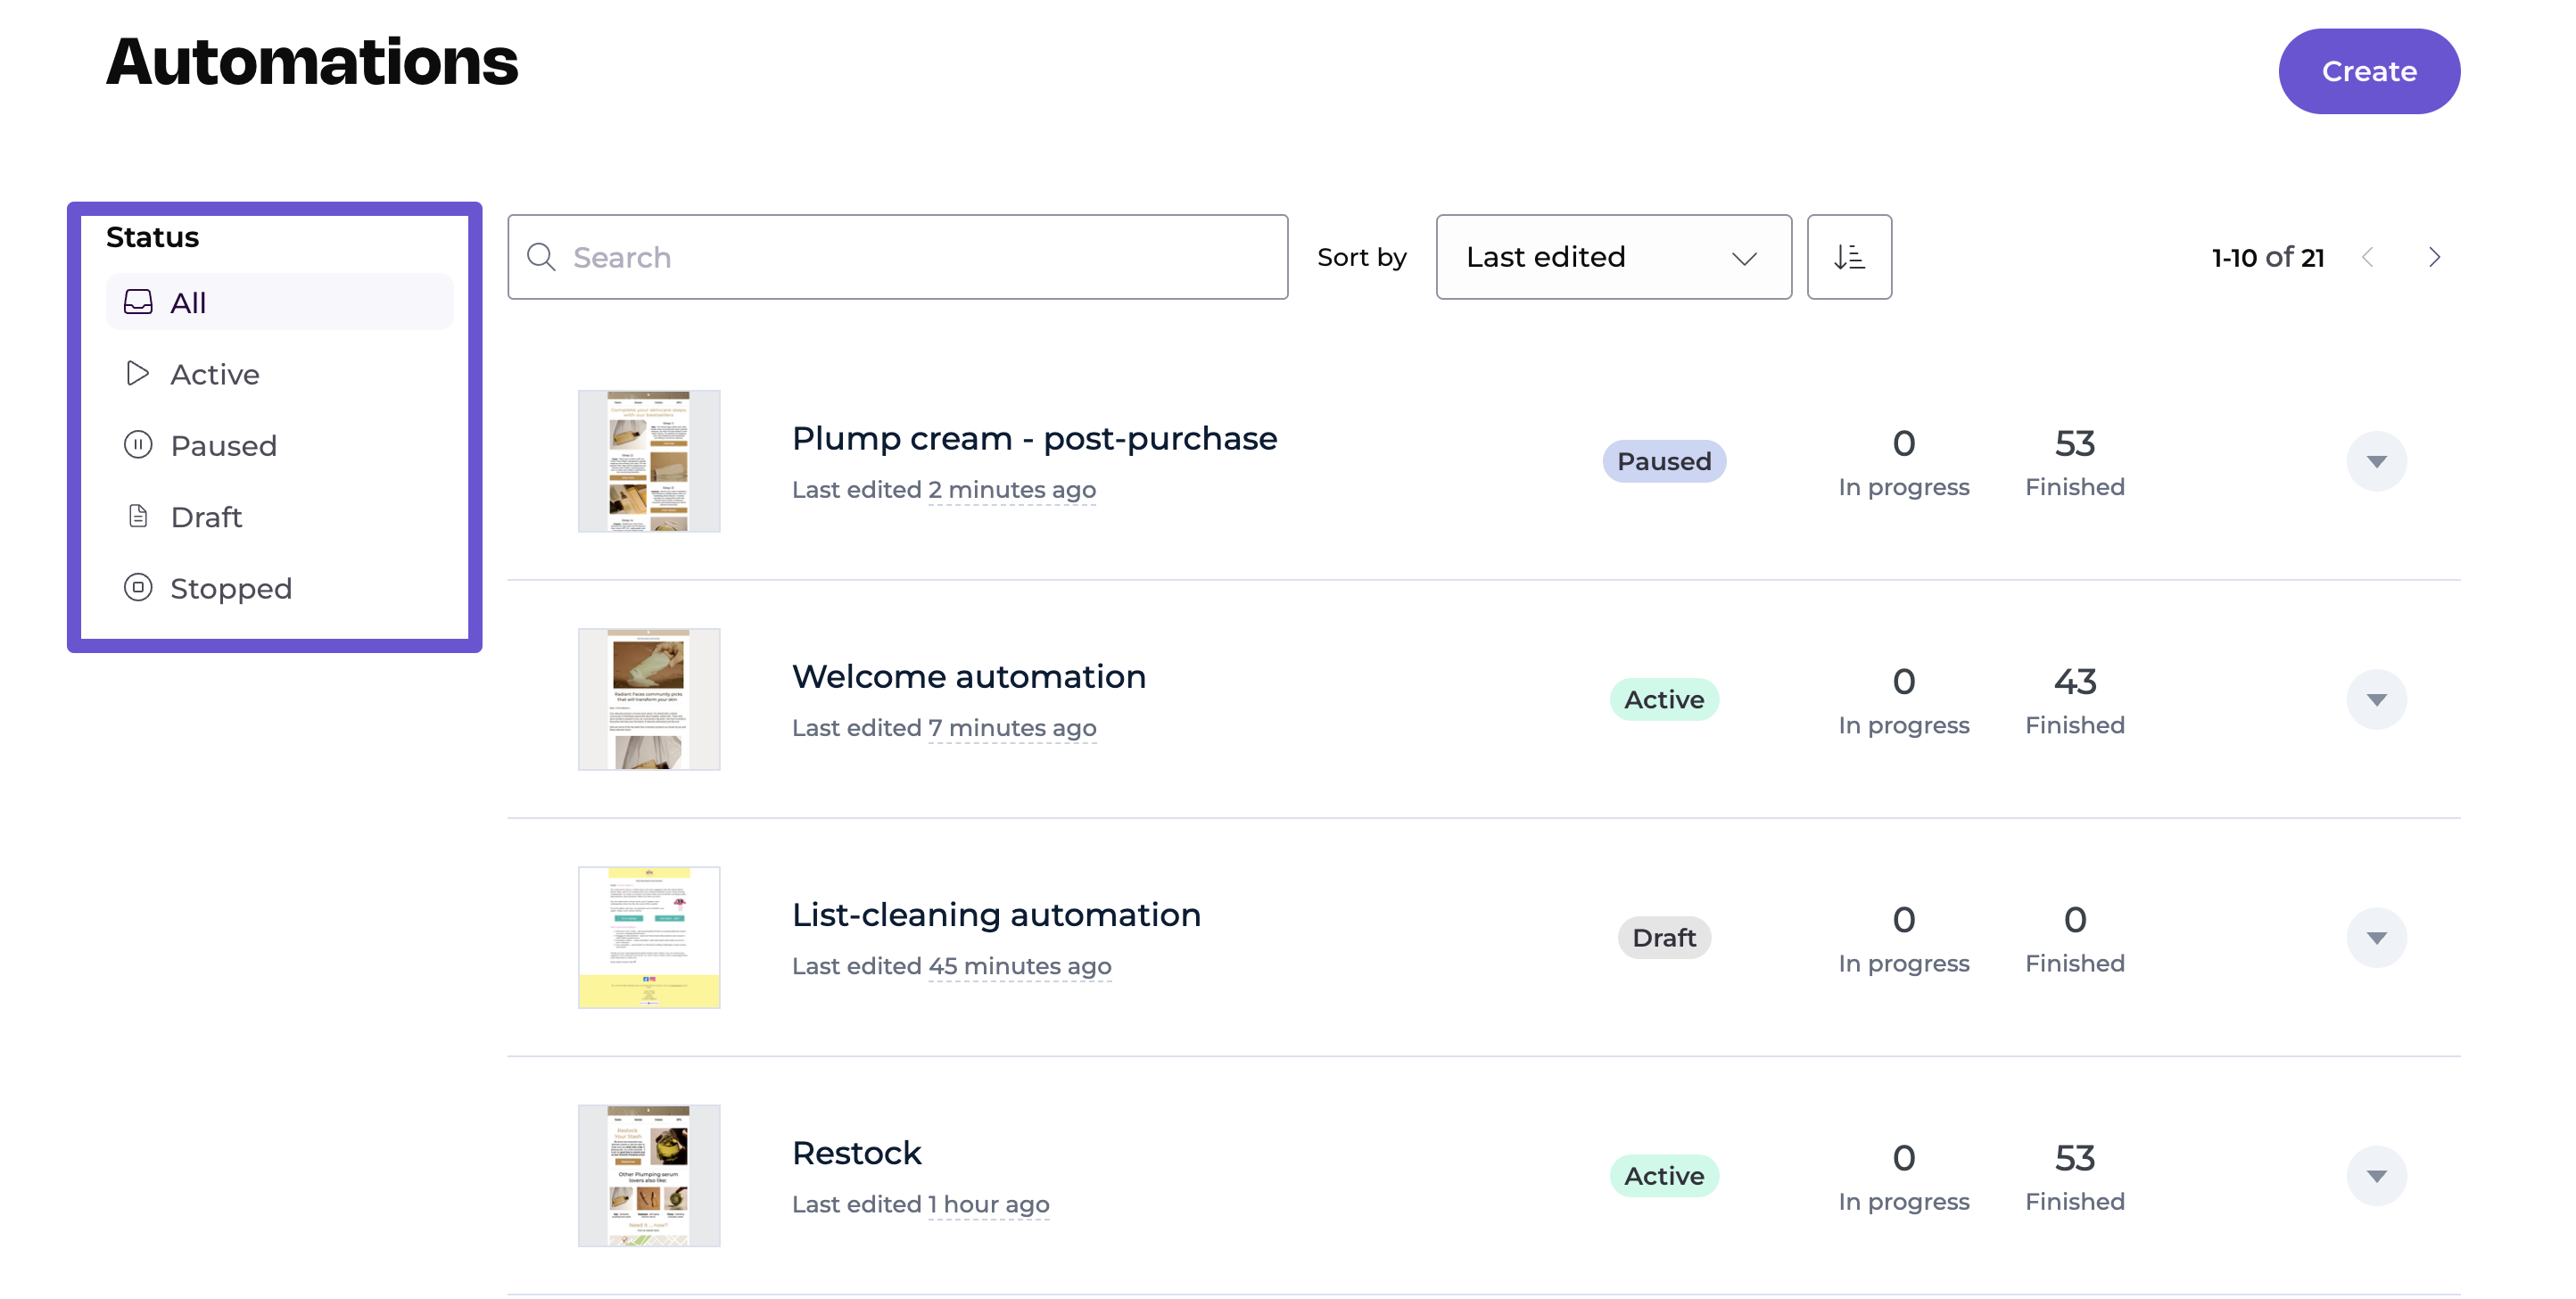Click Restock email thumbnail preview

click(x=649, y=1175)
